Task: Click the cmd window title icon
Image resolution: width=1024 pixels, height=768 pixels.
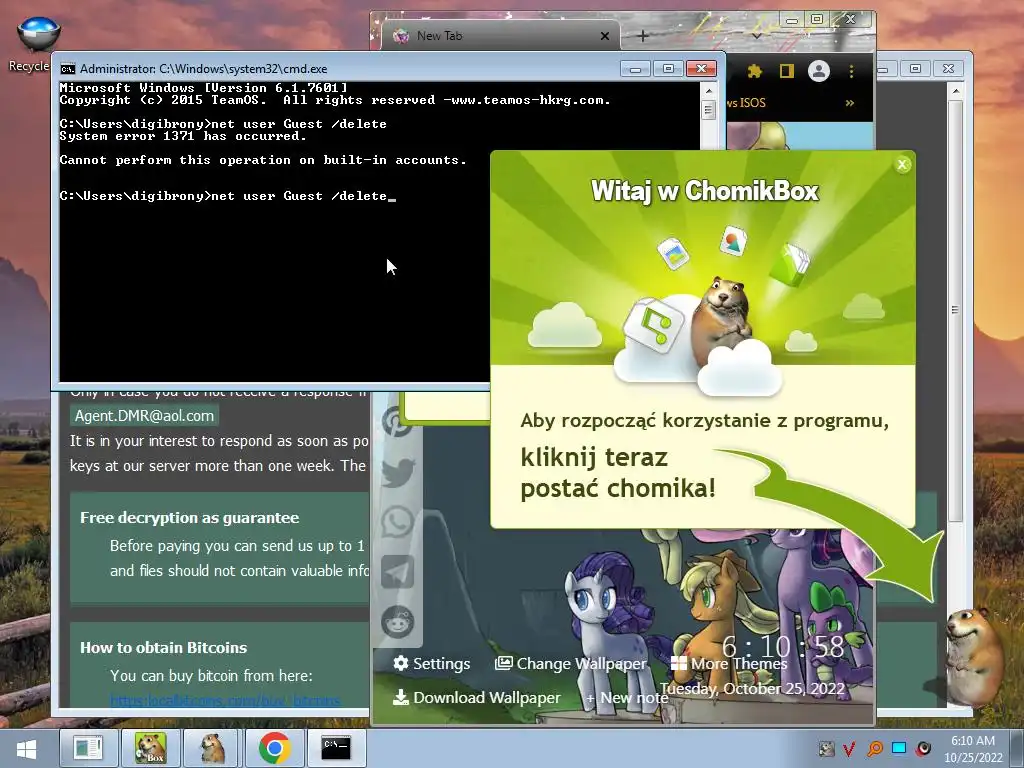Action: (x=67, y=69)
